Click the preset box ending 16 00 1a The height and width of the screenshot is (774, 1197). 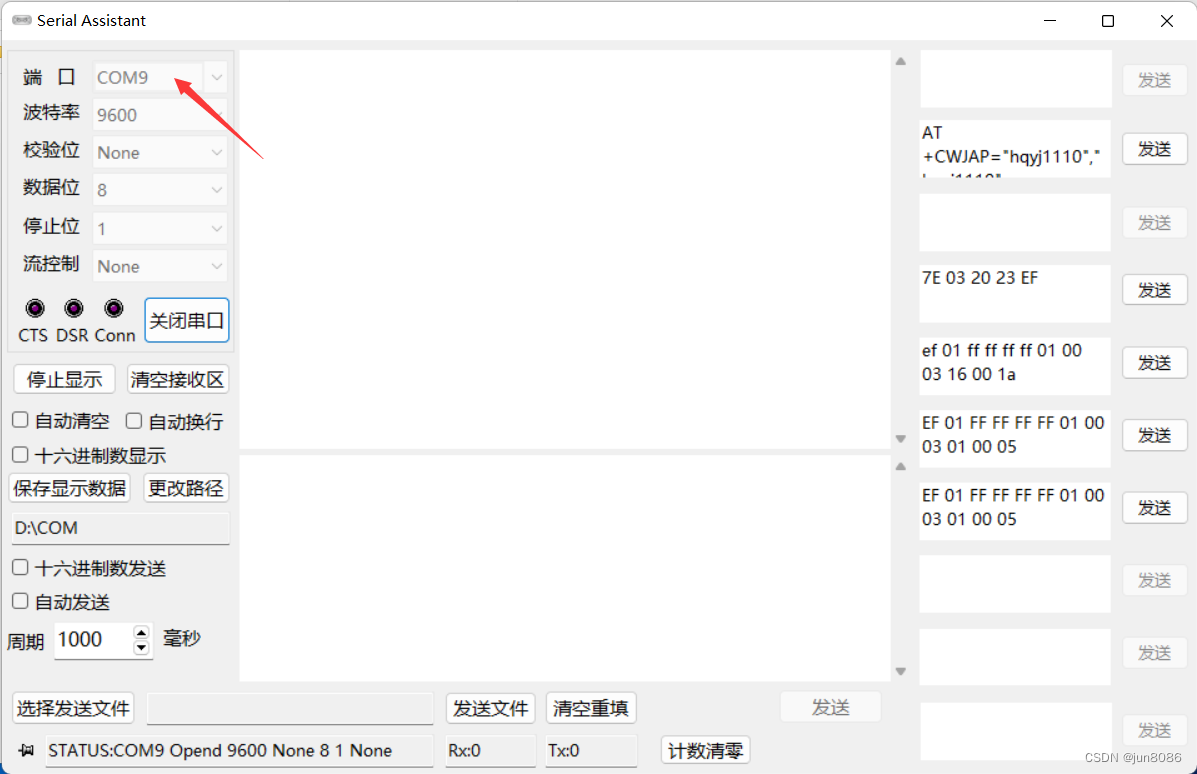coord(1015,366)
